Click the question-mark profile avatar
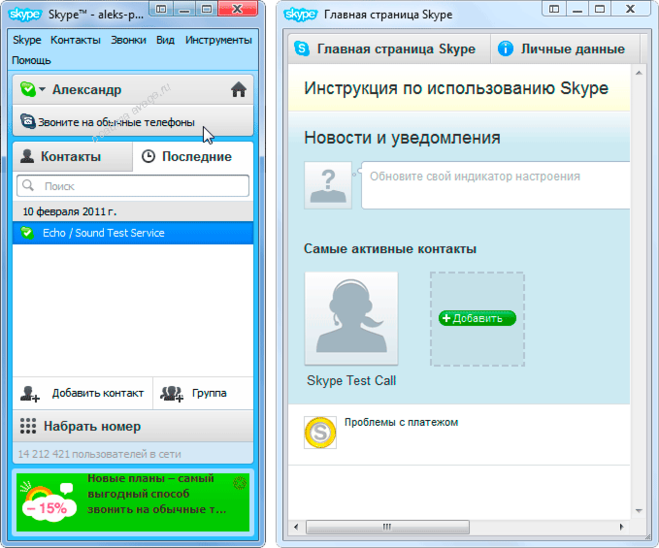This screenshot has width=659, height=548. coord(328,185)
